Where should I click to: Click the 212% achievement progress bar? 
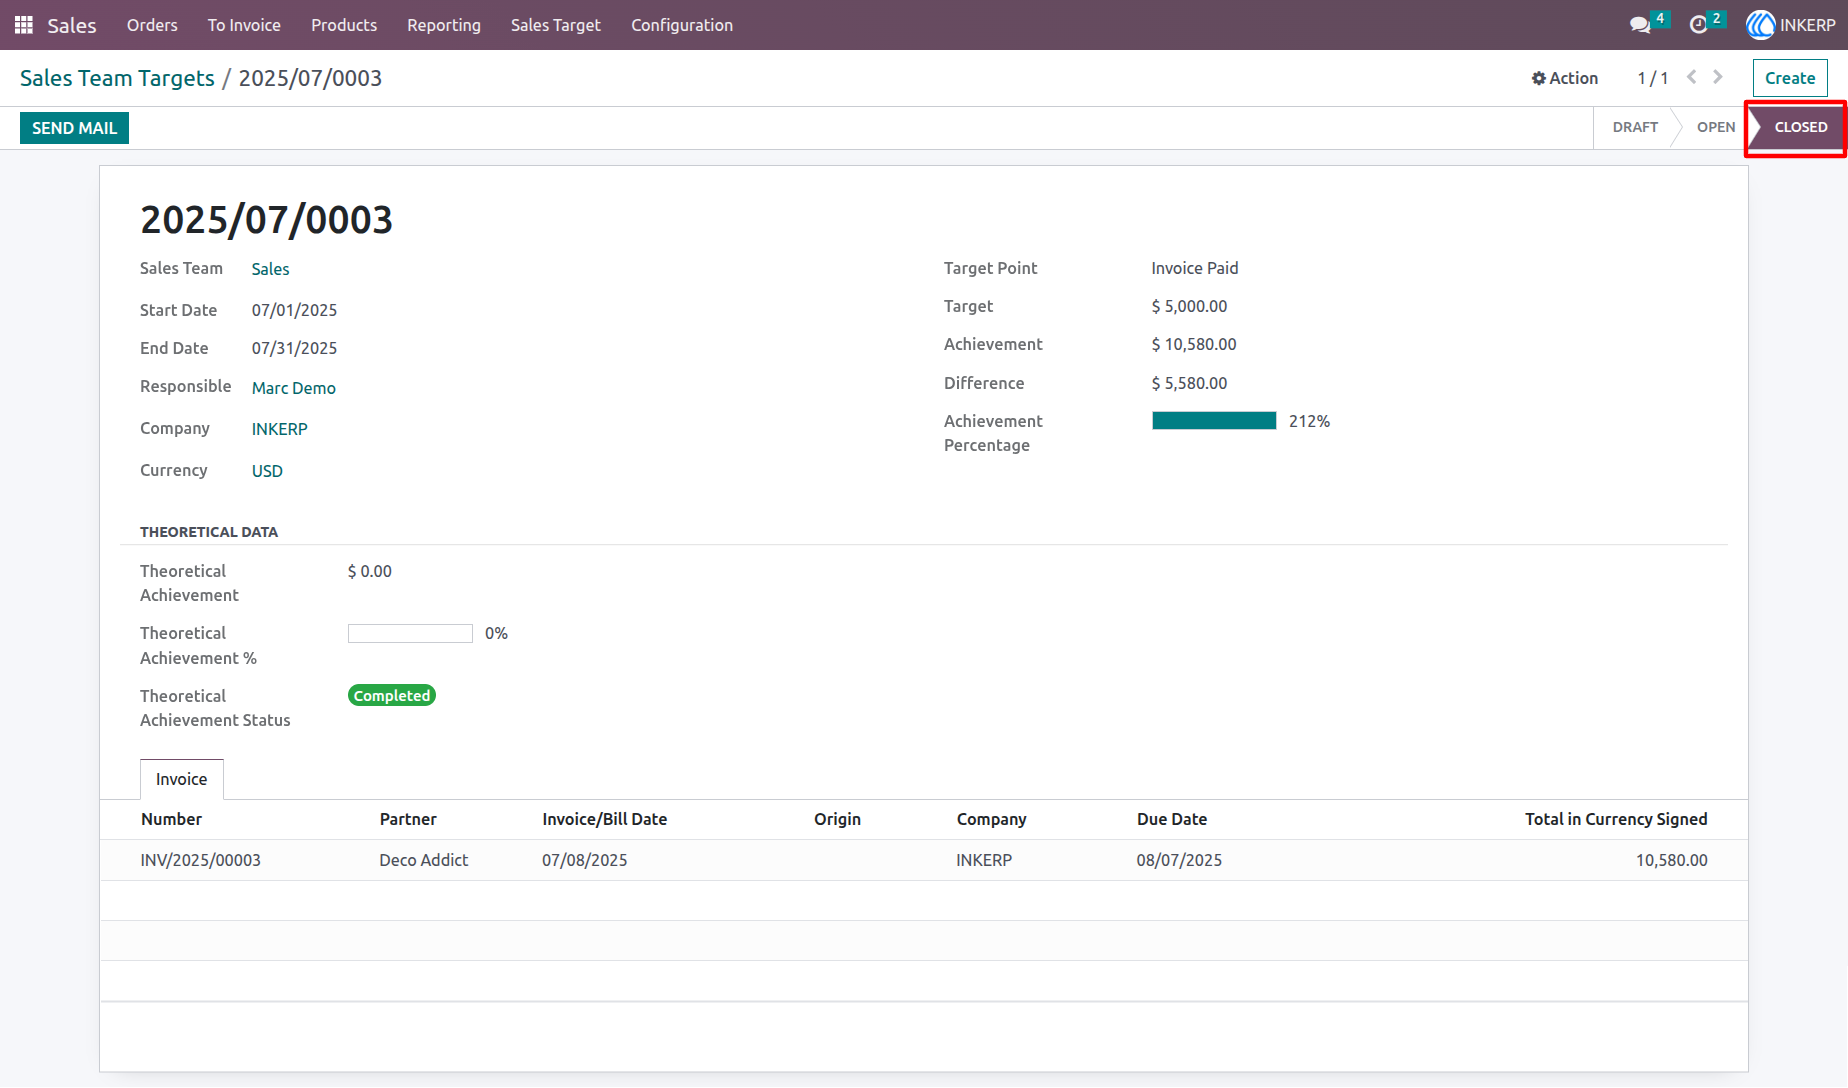[x=1214, y=421]
